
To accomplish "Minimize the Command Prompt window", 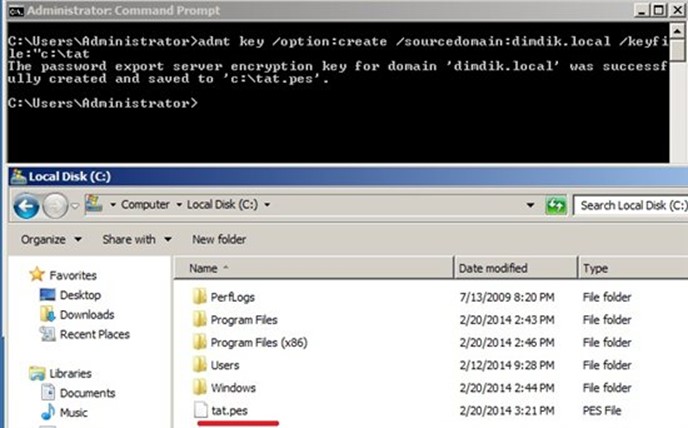I will (641, 11).
